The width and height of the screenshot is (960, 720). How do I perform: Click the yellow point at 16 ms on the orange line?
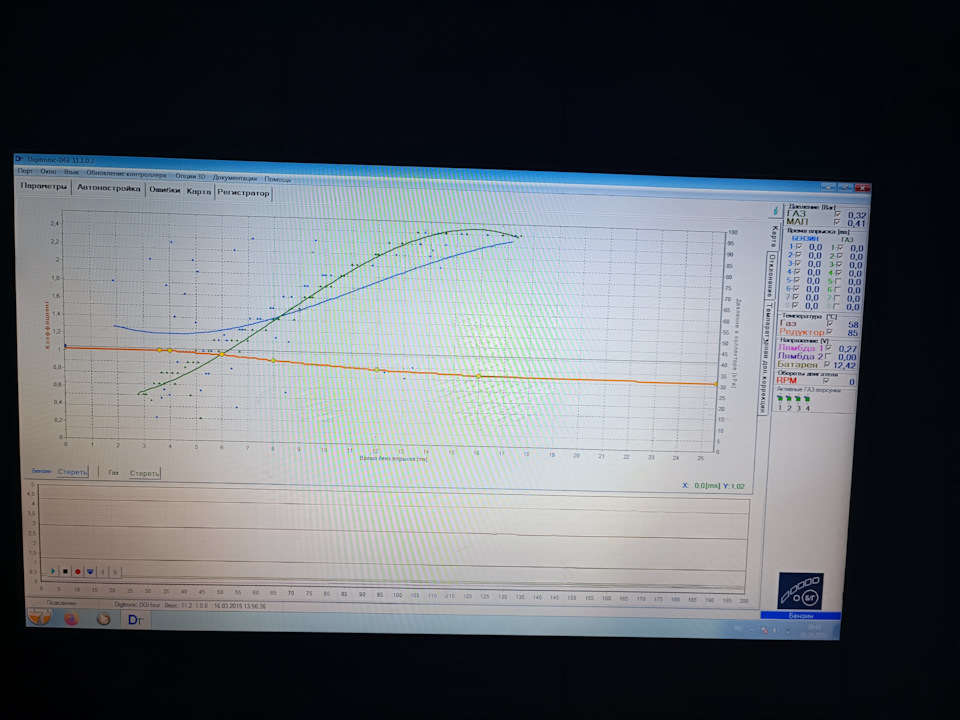(x=479, y=376)
